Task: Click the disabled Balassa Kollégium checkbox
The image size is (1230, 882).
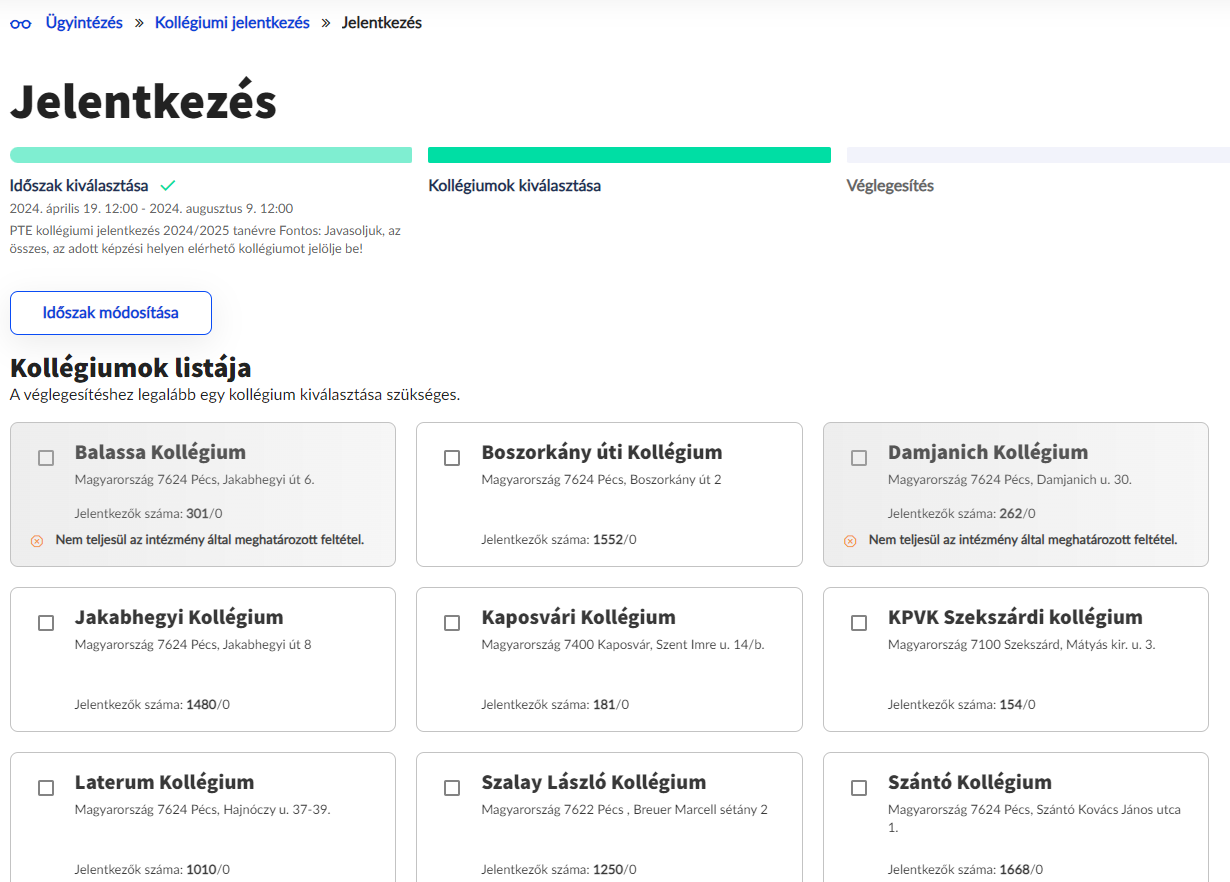Action: [46, 458]
